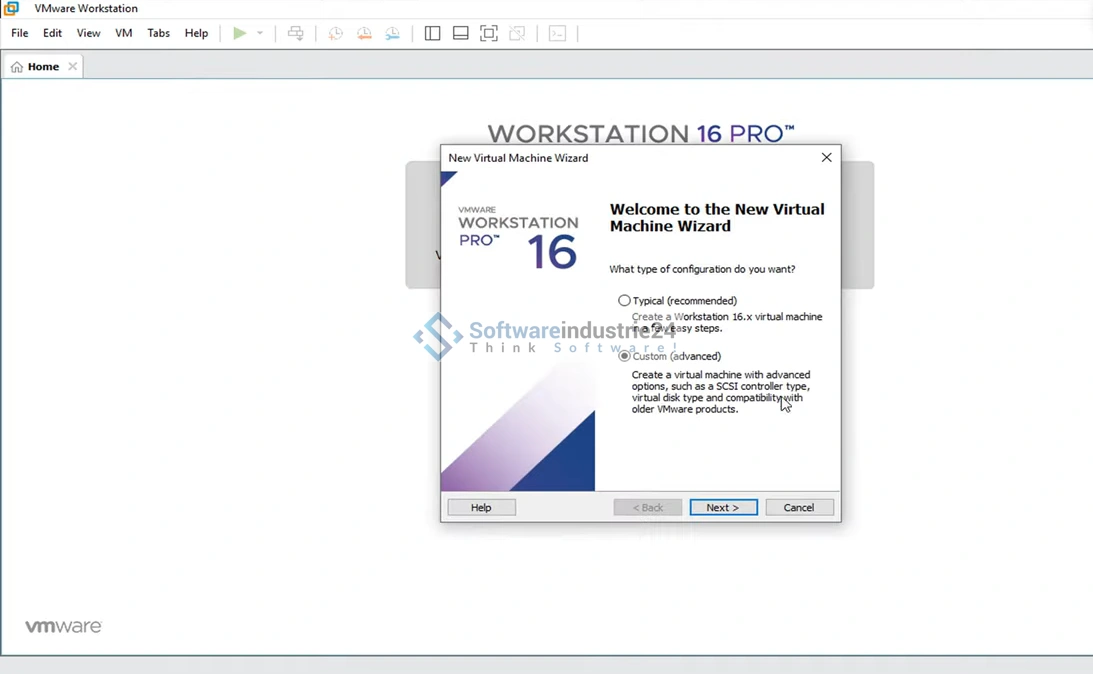Viewport: 1093px width, 674px height.
Task: Click the wizard Help button
Action: pos(481,507)
